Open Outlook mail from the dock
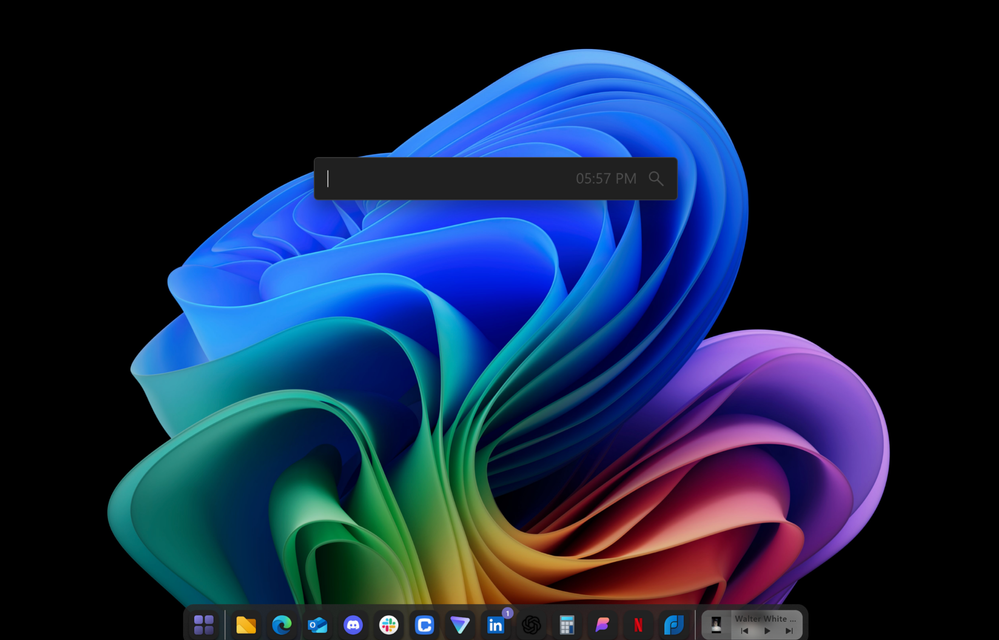Screen dimensions: 999x640 point(317,625)
